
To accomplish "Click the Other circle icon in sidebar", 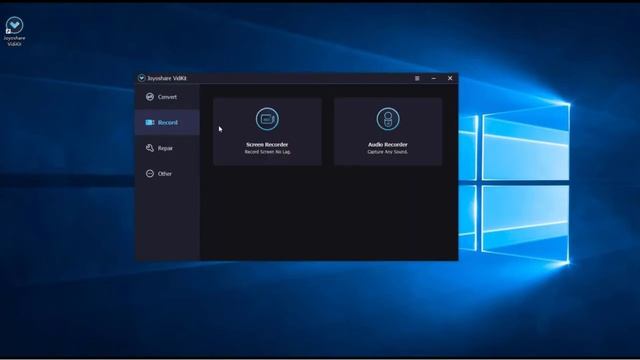I will click(150, 173).
